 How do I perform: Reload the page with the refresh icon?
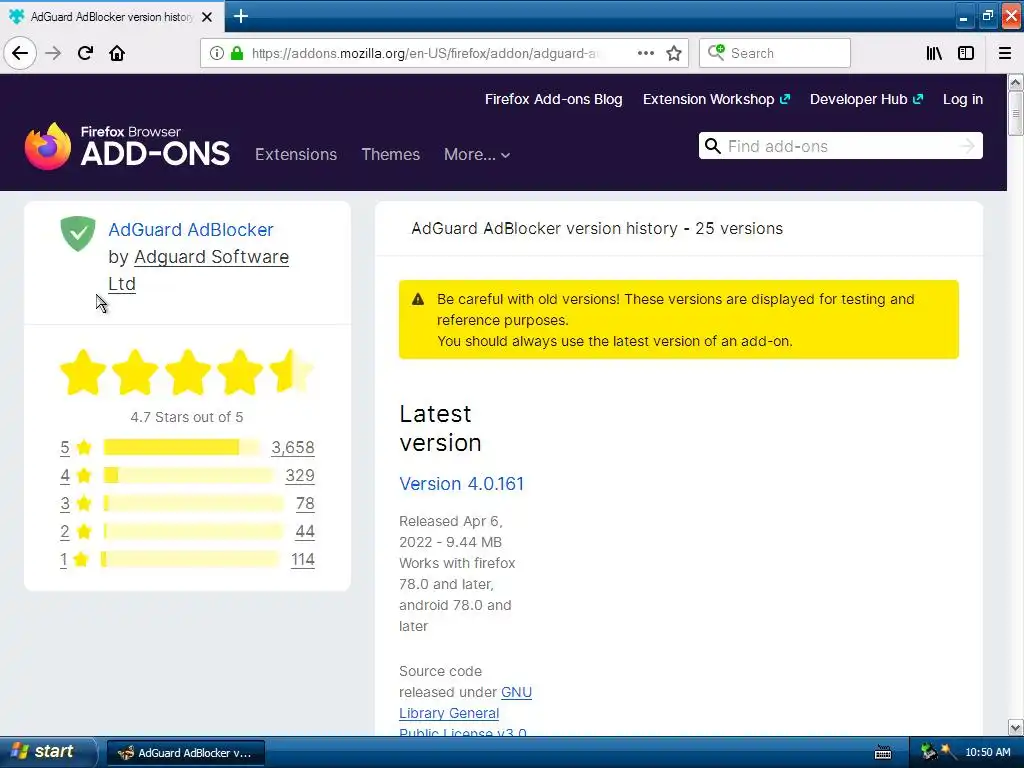[x=85, y=53]
